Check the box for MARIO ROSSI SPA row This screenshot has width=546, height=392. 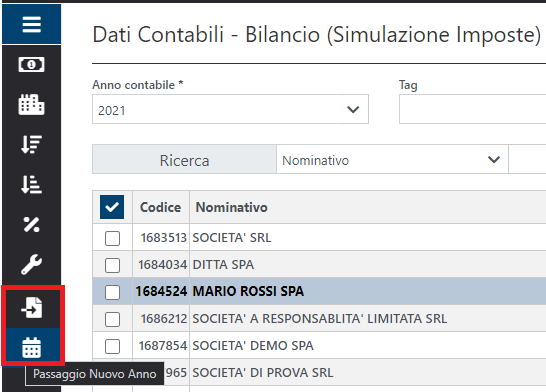(112, 292)
